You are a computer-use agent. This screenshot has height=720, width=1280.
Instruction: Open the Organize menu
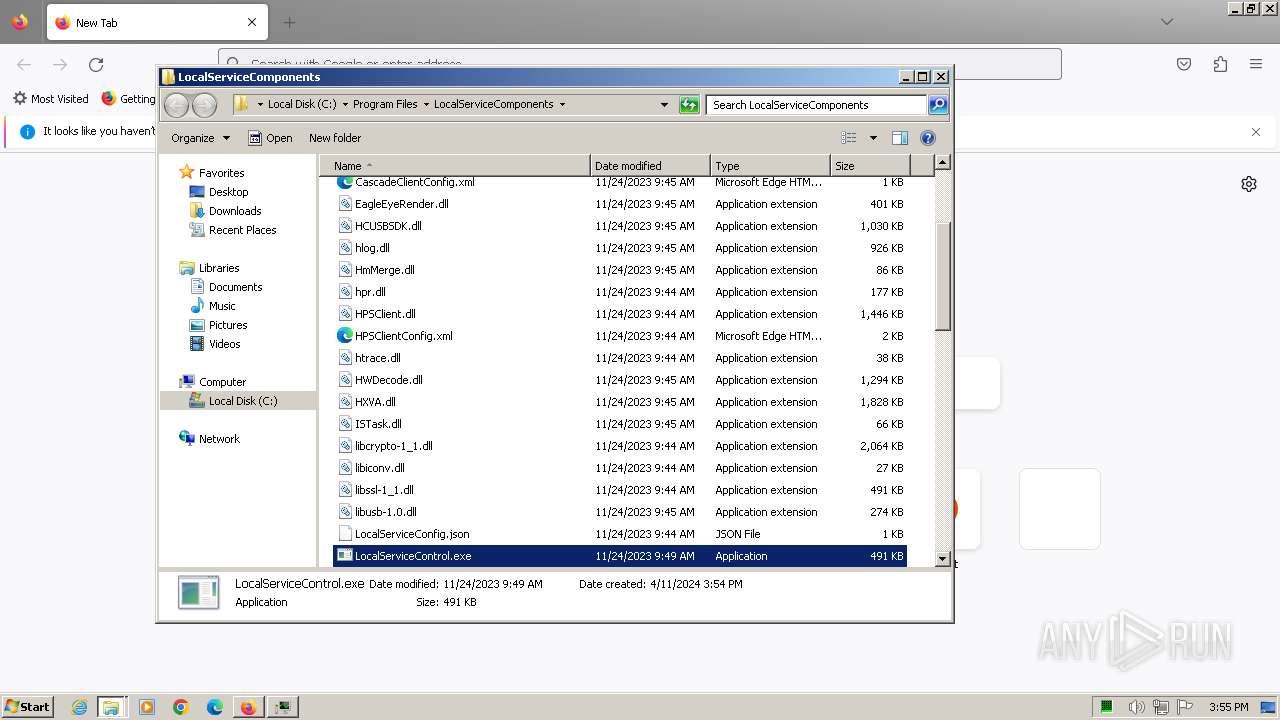pyautogui.click(x=200, y=138)
